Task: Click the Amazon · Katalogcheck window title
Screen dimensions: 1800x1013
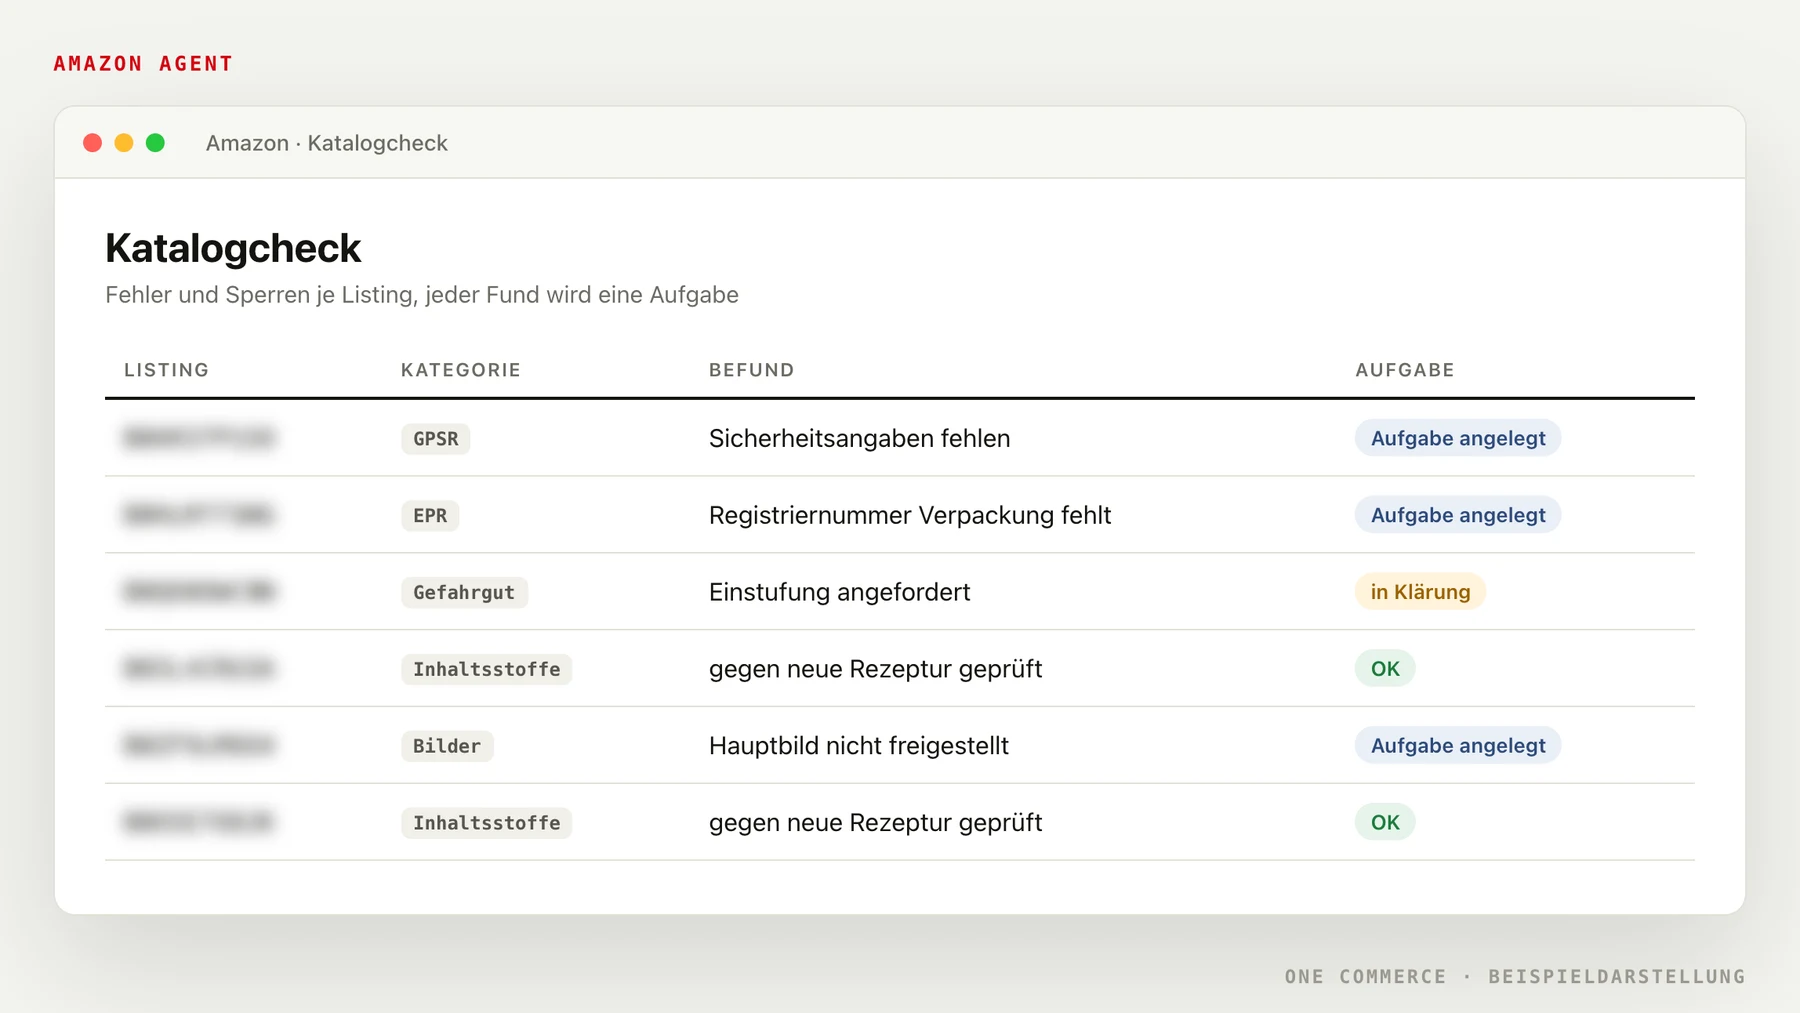Action: [327, 143]
